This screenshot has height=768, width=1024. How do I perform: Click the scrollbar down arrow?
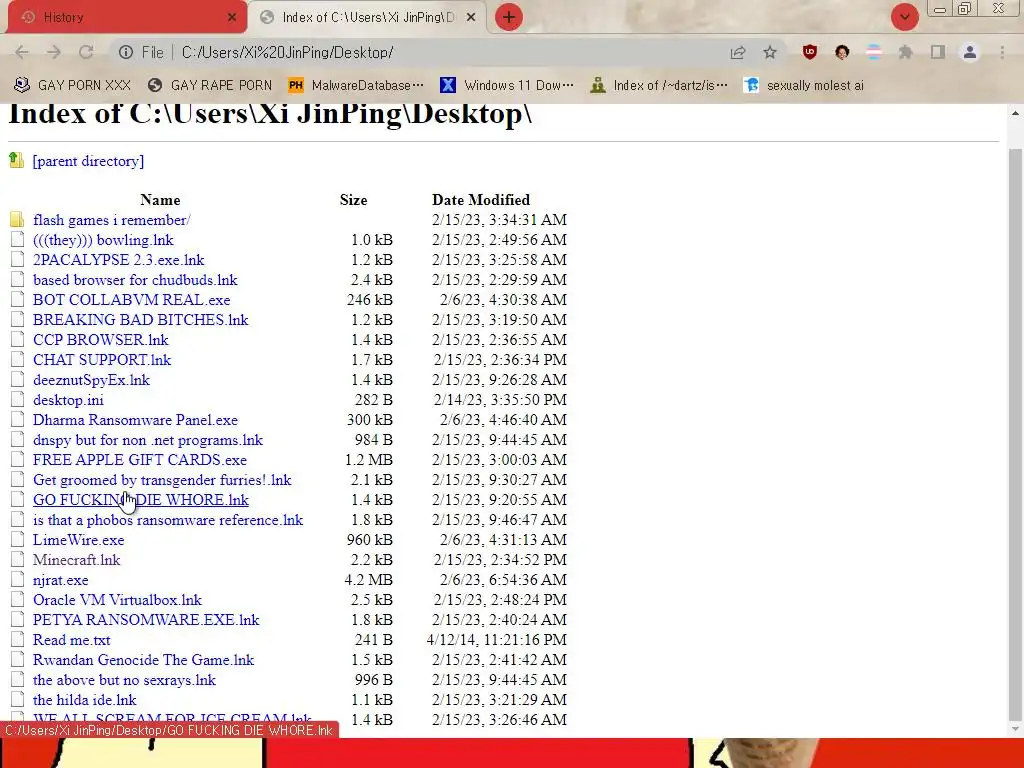point(1015,728)
